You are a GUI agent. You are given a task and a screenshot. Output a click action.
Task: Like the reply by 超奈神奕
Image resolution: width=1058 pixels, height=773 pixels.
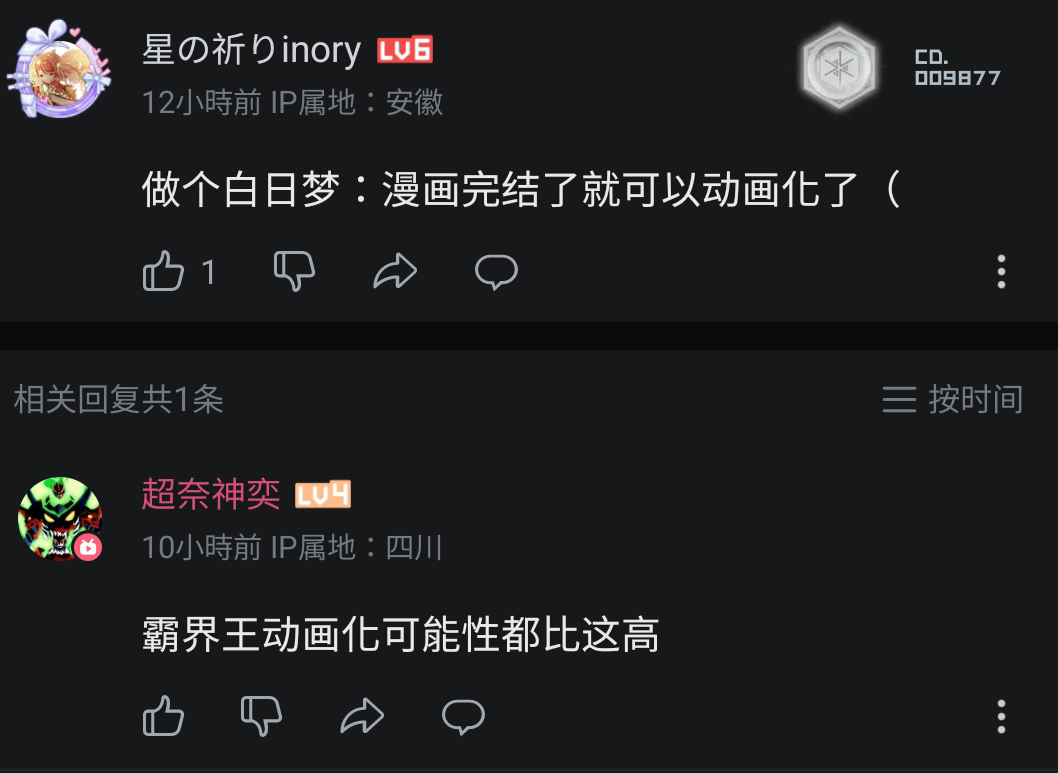163,716
